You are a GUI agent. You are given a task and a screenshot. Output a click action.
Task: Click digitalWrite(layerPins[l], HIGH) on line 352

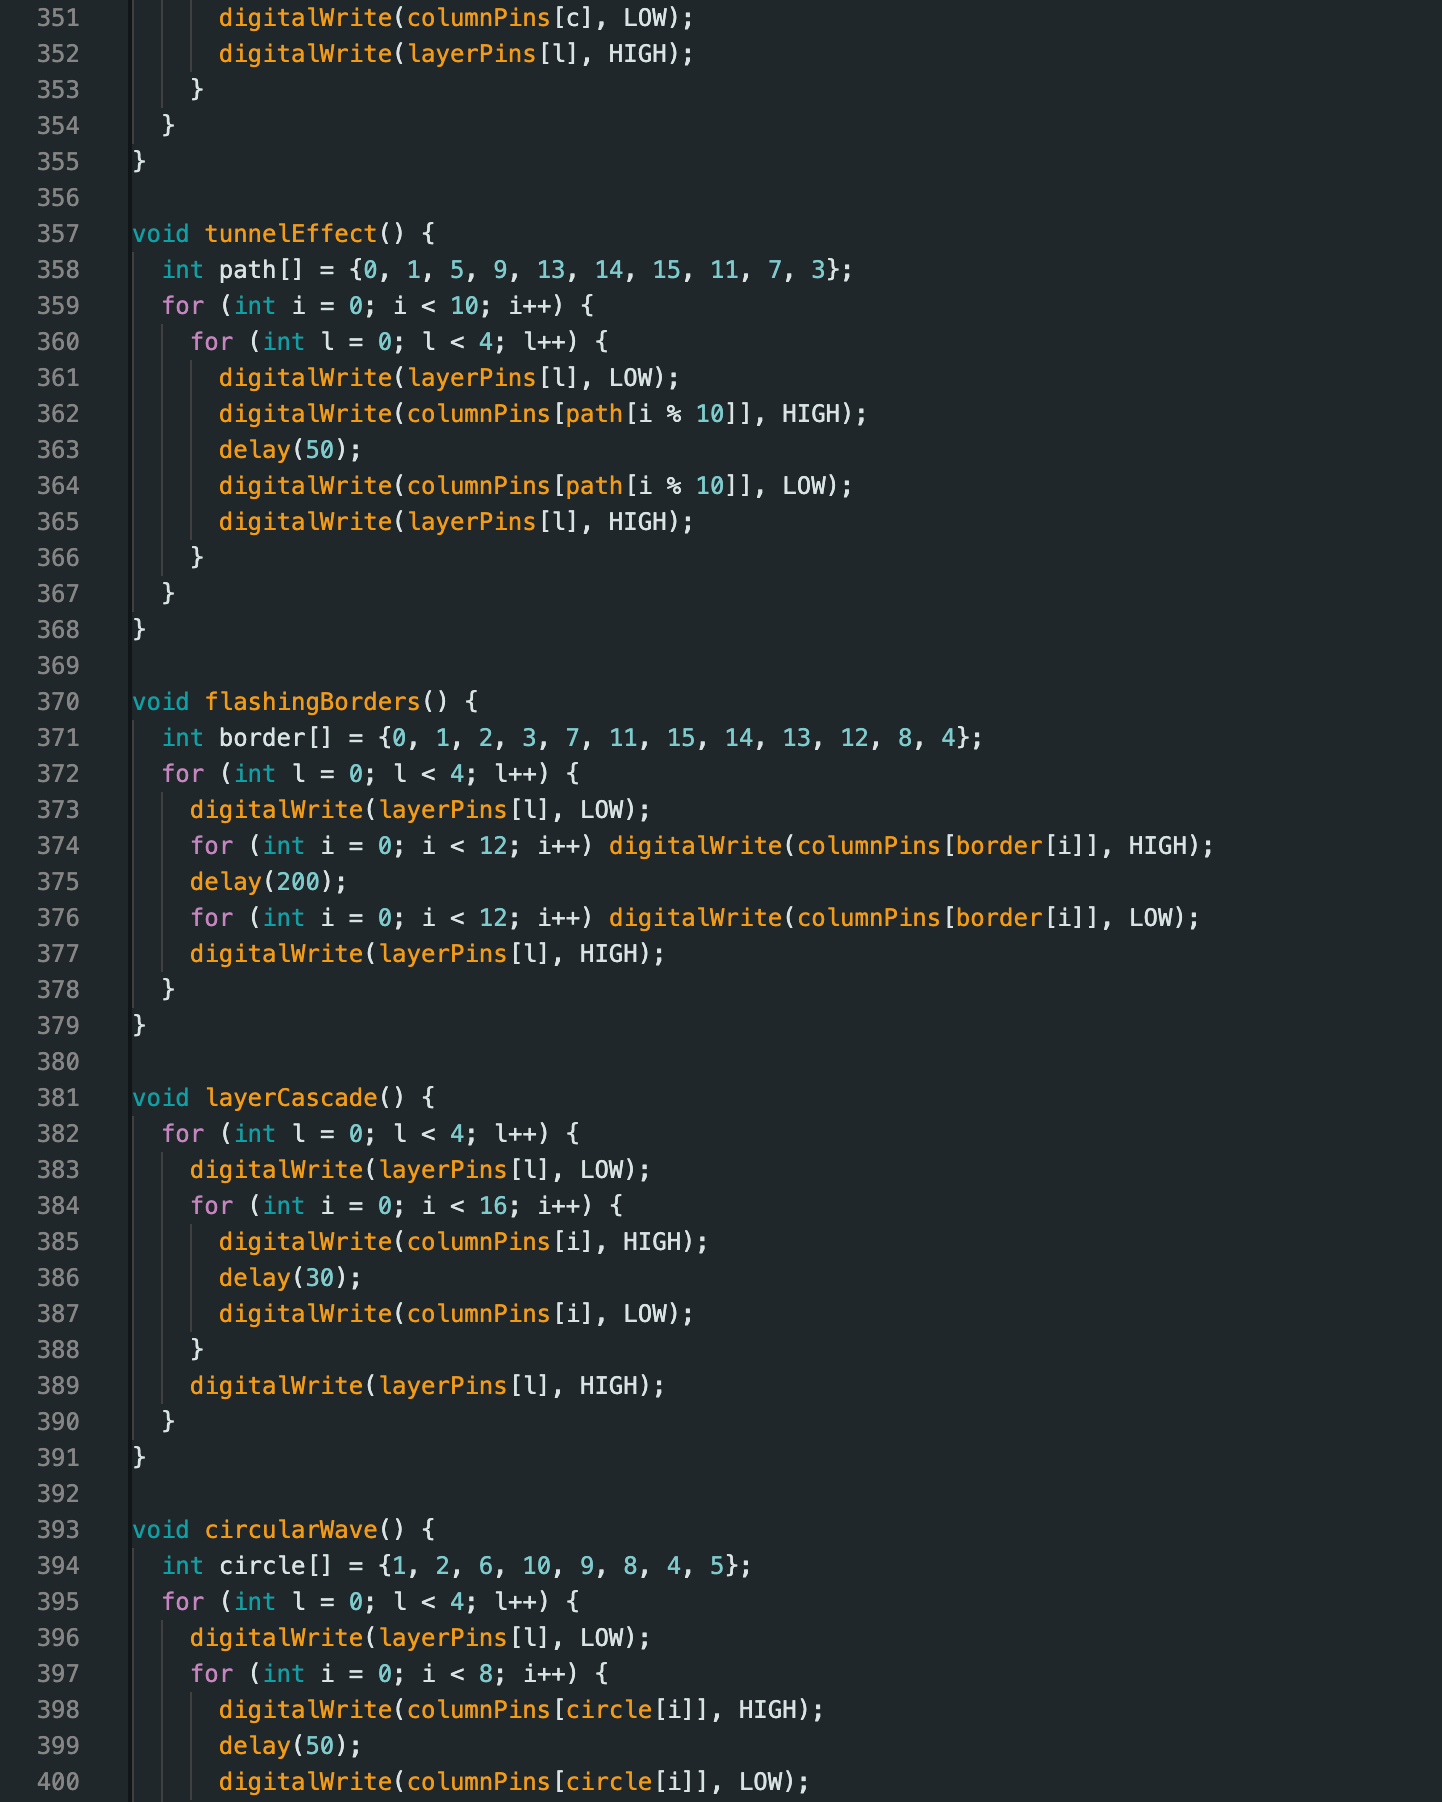pyautogui.click(x=456, y=54)
